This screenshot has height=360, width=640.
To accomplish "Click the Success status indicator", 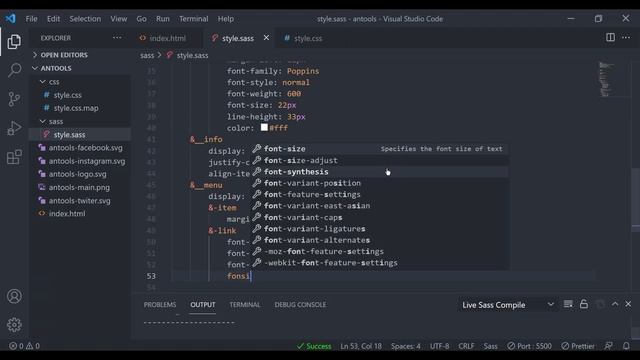I will click(314, 346).
